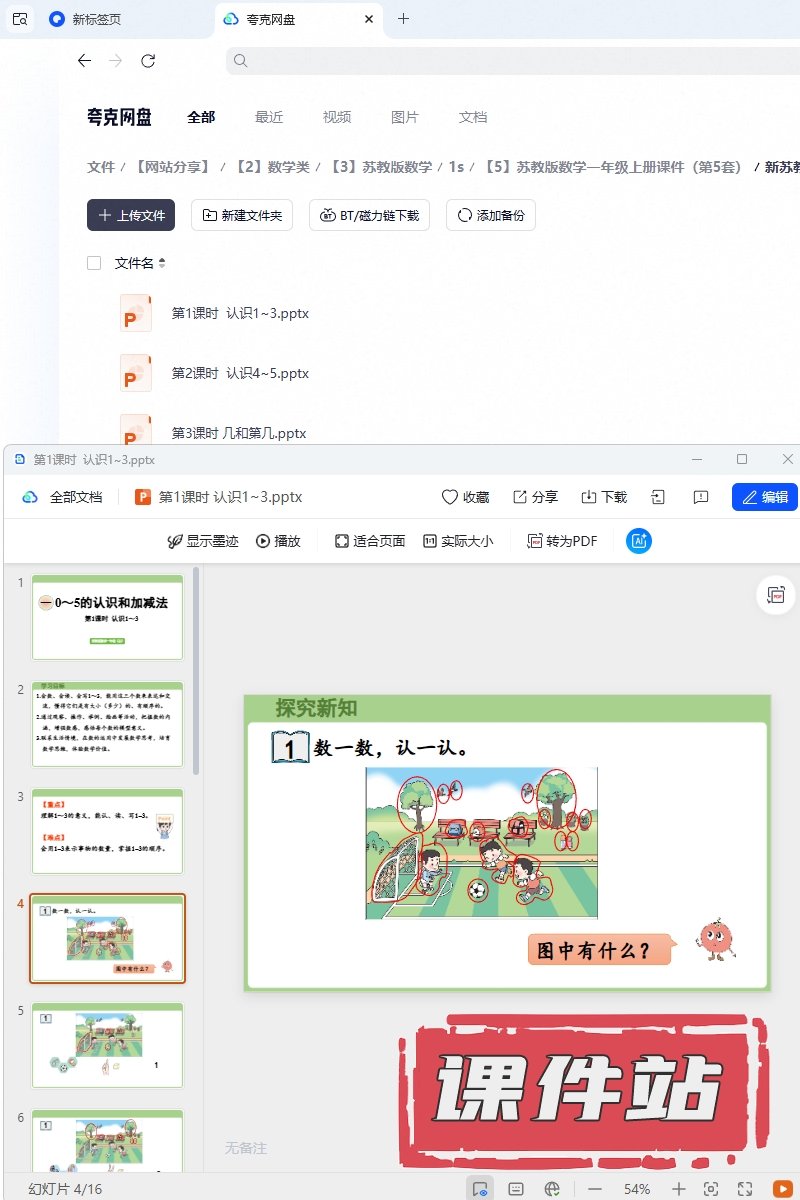Image resolution: width=800 pixels, height=1200 pixels.
Task: Click the notes panel icon in status bar
Action: click(516, 1189)
